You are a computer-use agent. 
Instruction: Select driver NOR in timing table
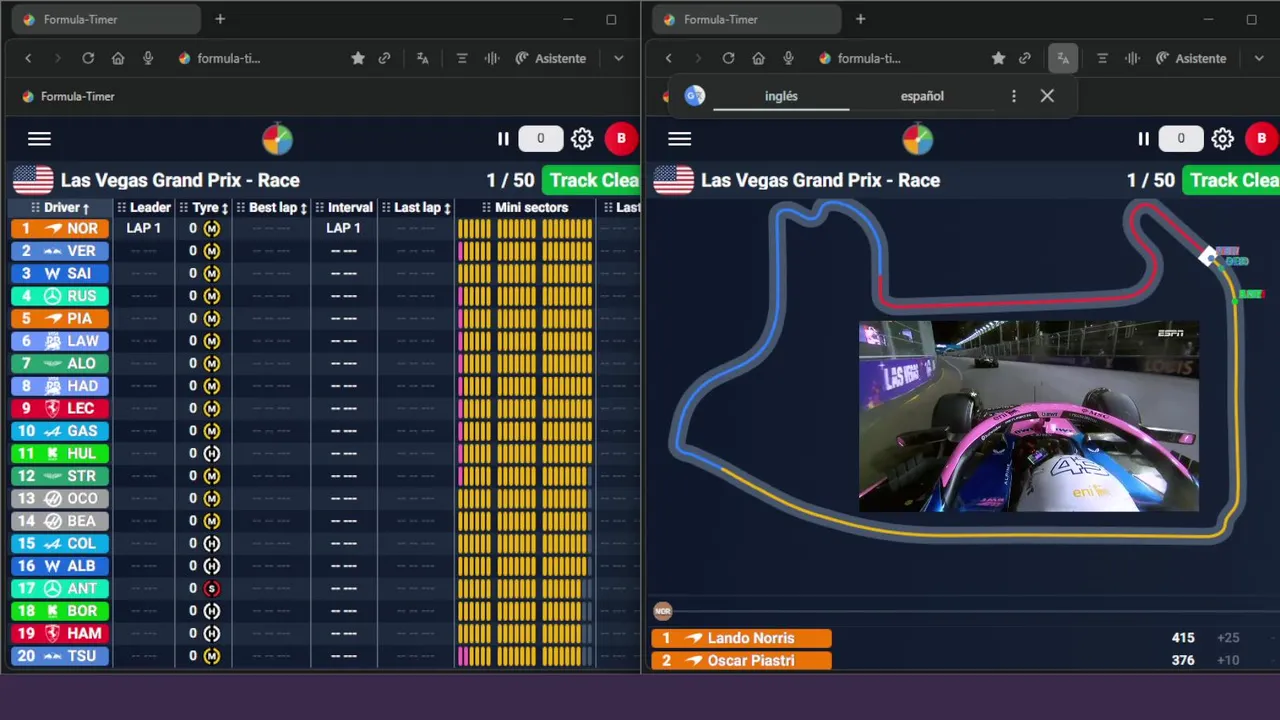pos(60,228)
